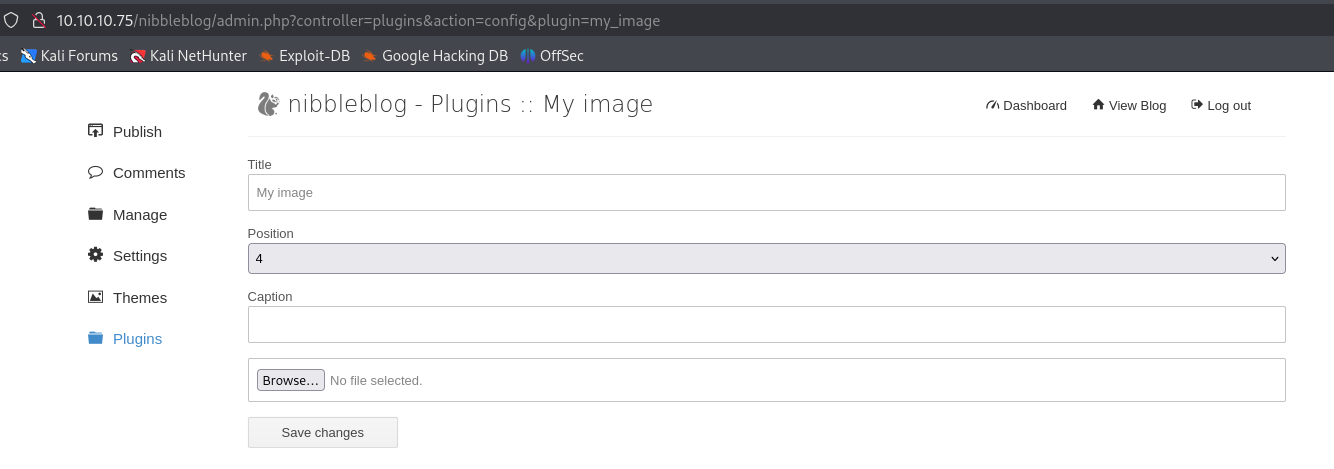Viewport: 1334px width, 469px height.
Task: Click the Publish sidebar icon
Action: coord(96,131)
